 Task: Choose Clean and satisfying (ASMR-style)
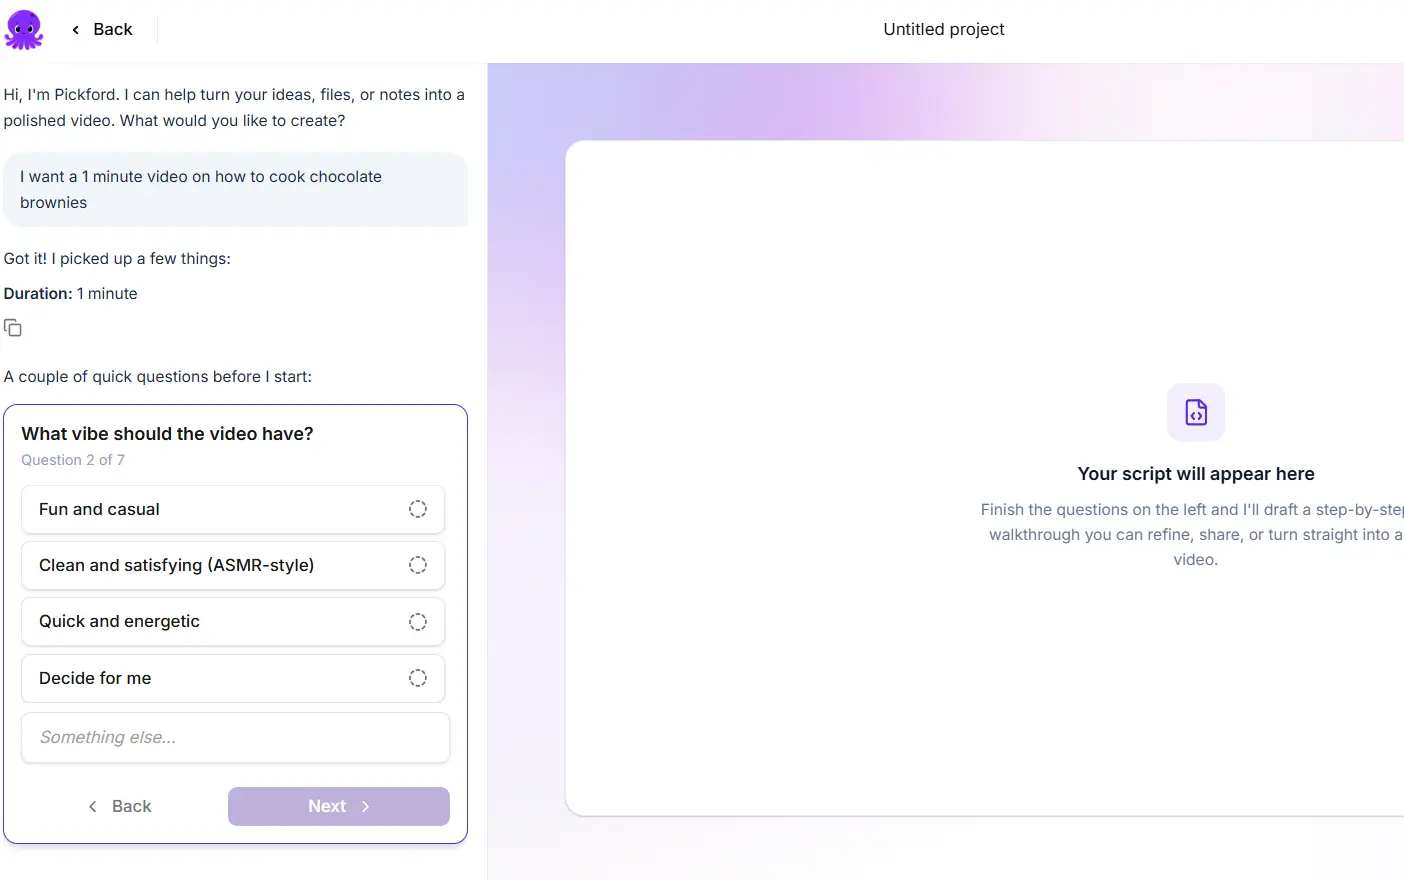click(x=233, y=566)
